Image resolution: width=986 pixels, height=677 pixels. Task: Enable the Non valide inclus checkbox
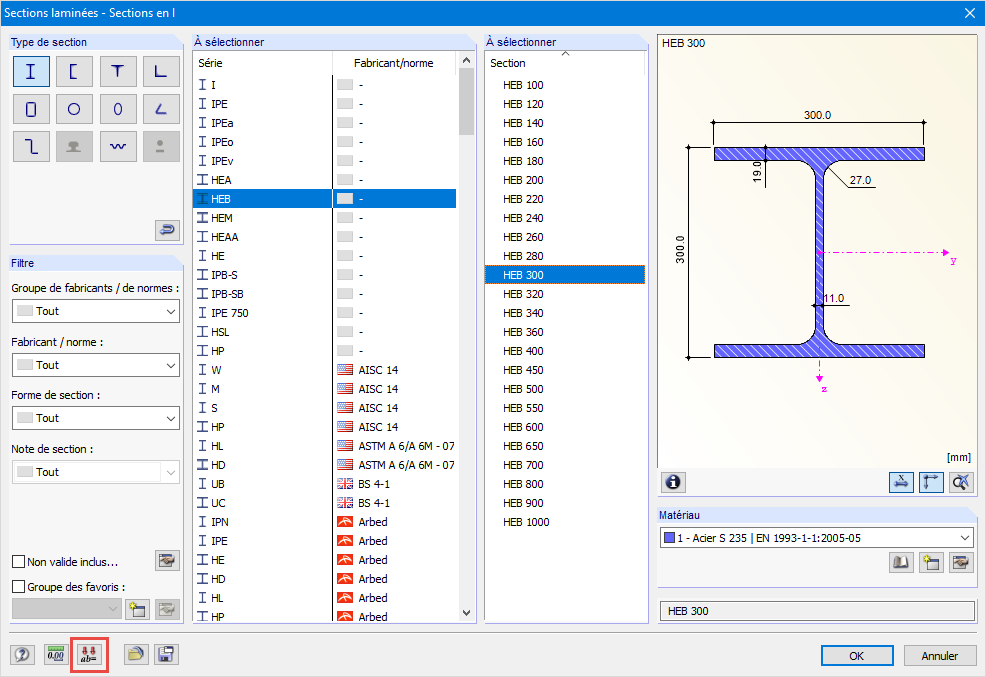pyautogui.click(x=18, y=562)
